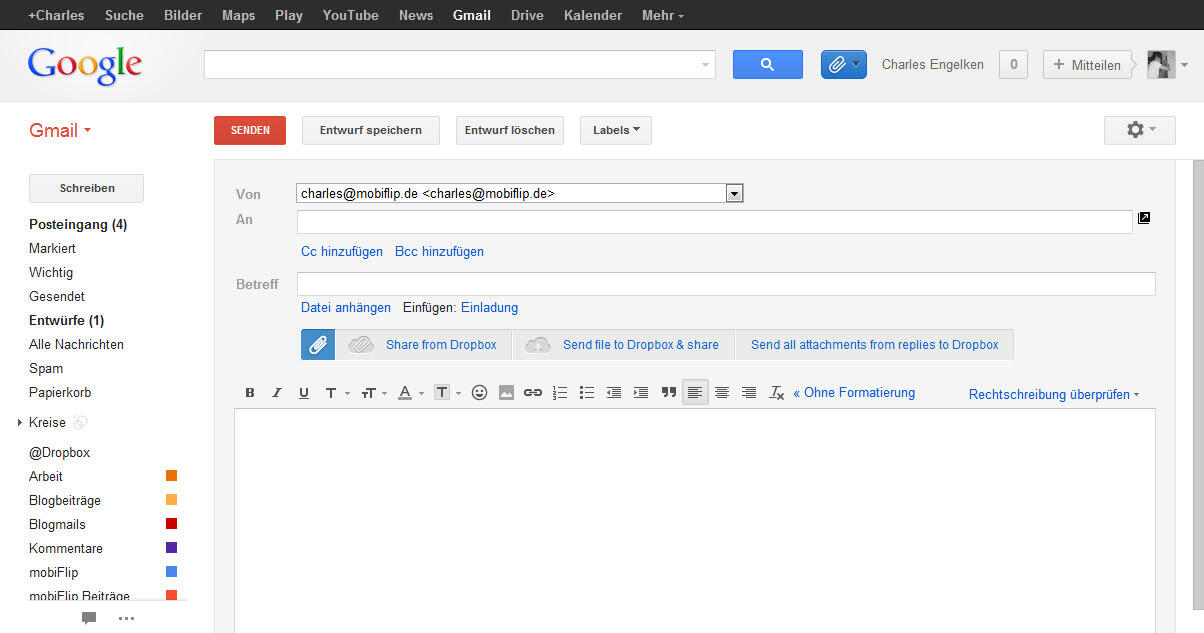
Task: Expand the Gmail dropdown menu
Action: [x=60, y=131]
